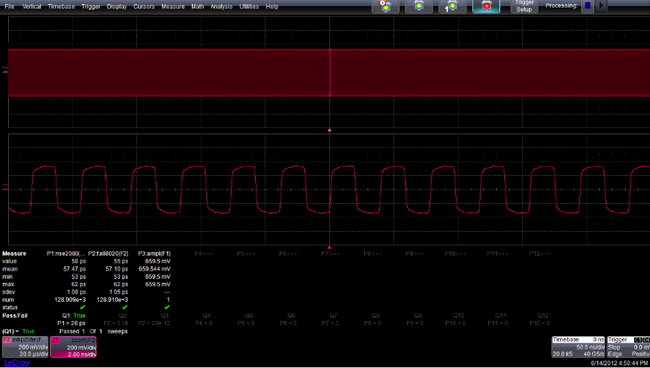Screen dimensions: 650x368
Task: Click the red Stop trigger icon
Action: (486, 6)
